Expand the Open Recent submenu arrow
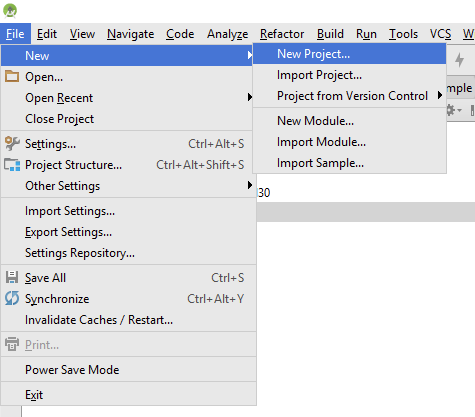Image resolution: width=475 pixels, height=417 pixels. (250, 97)
